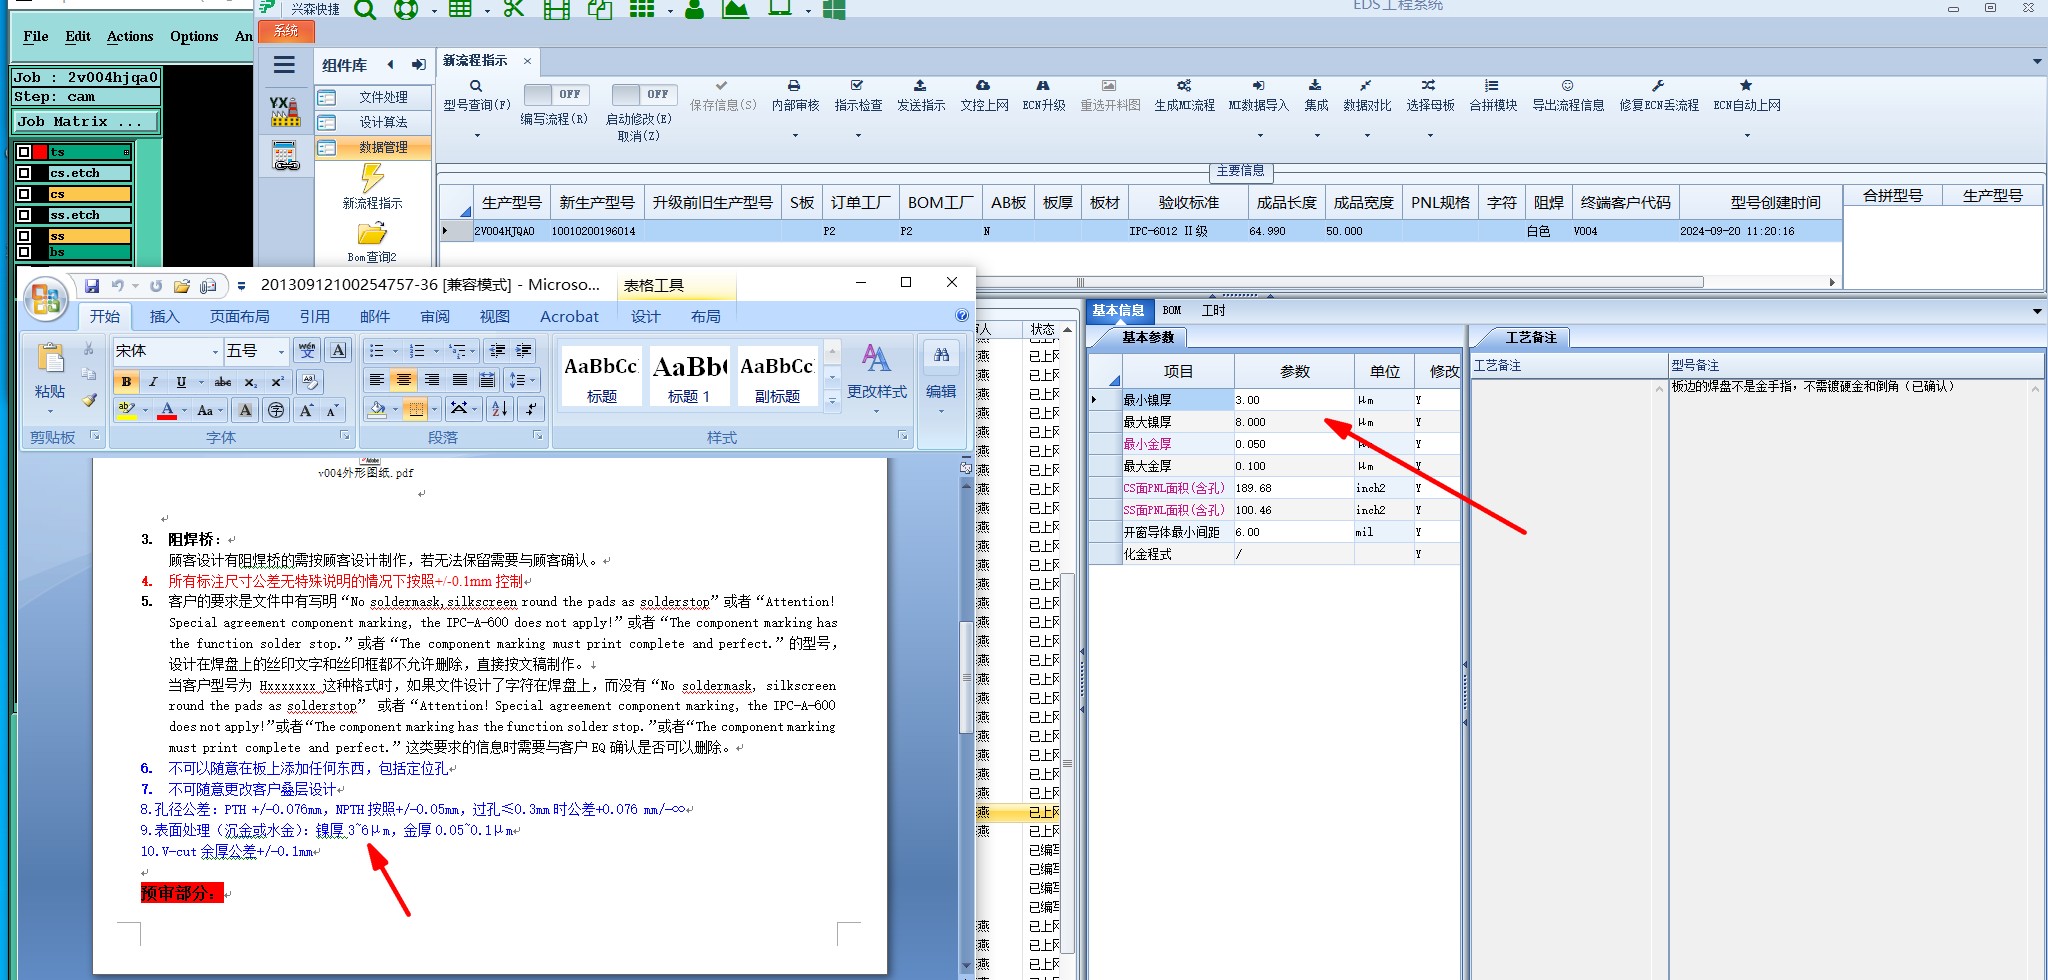This screenshot has height=980, width=2048.
Task: Open the Font dialog launcher in 字体 group
Action: coord(345,436)
